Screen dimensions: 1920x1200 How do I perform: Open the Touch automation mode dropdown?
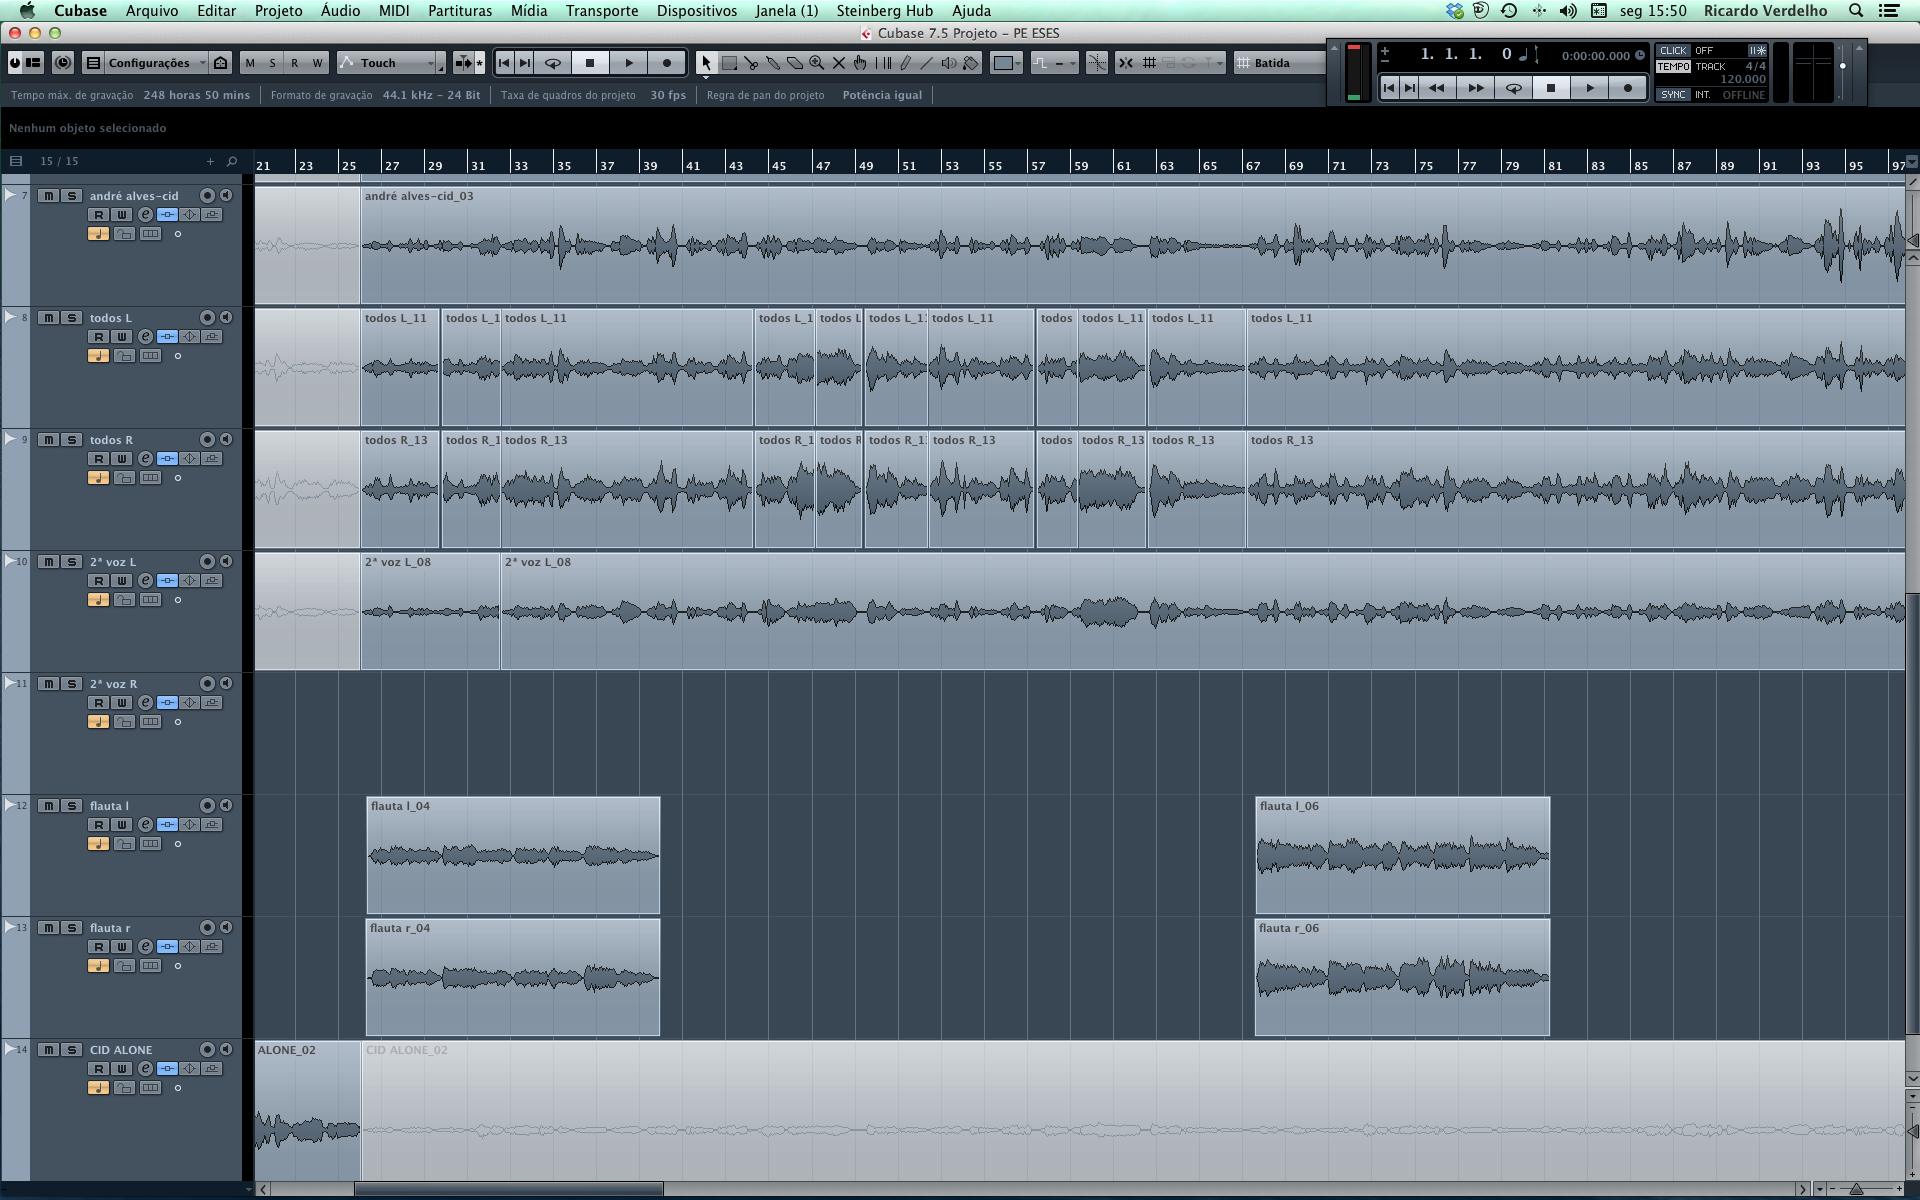[391, 63]
